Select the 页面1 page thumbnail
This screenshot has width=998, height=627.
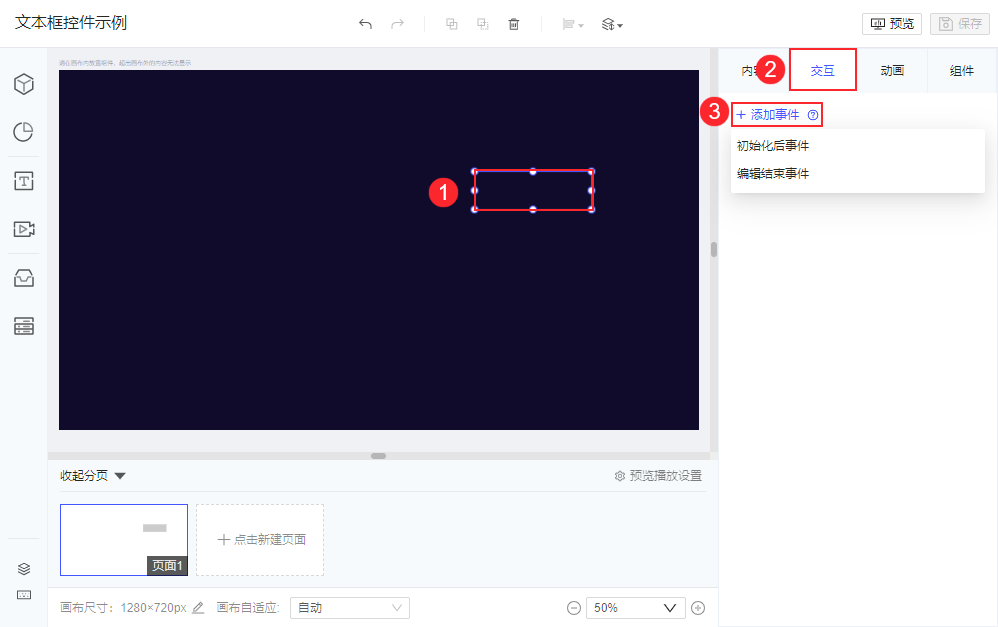124,540
